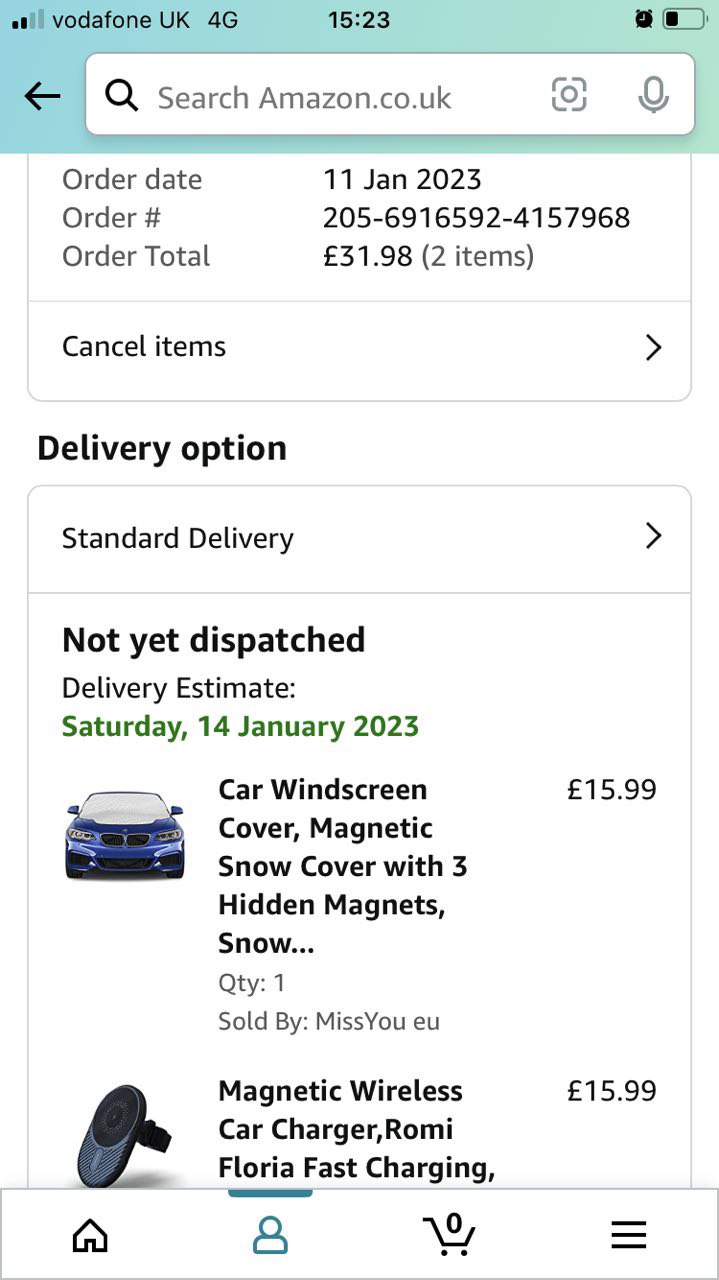Image resolution: width=719 pixels, height=1280 pixels.
Task: Open camera scan search icon
Action: [569, 95]
